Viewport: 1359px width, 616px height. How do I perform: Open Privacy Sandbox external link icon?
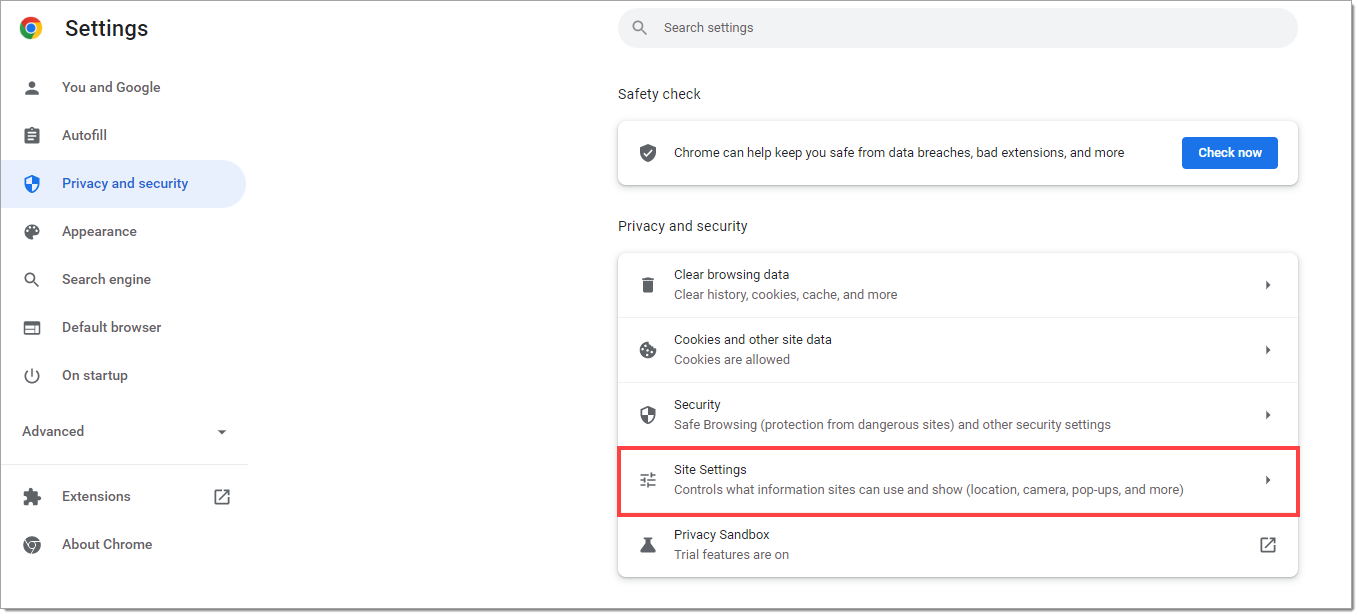click(1267, 545)
